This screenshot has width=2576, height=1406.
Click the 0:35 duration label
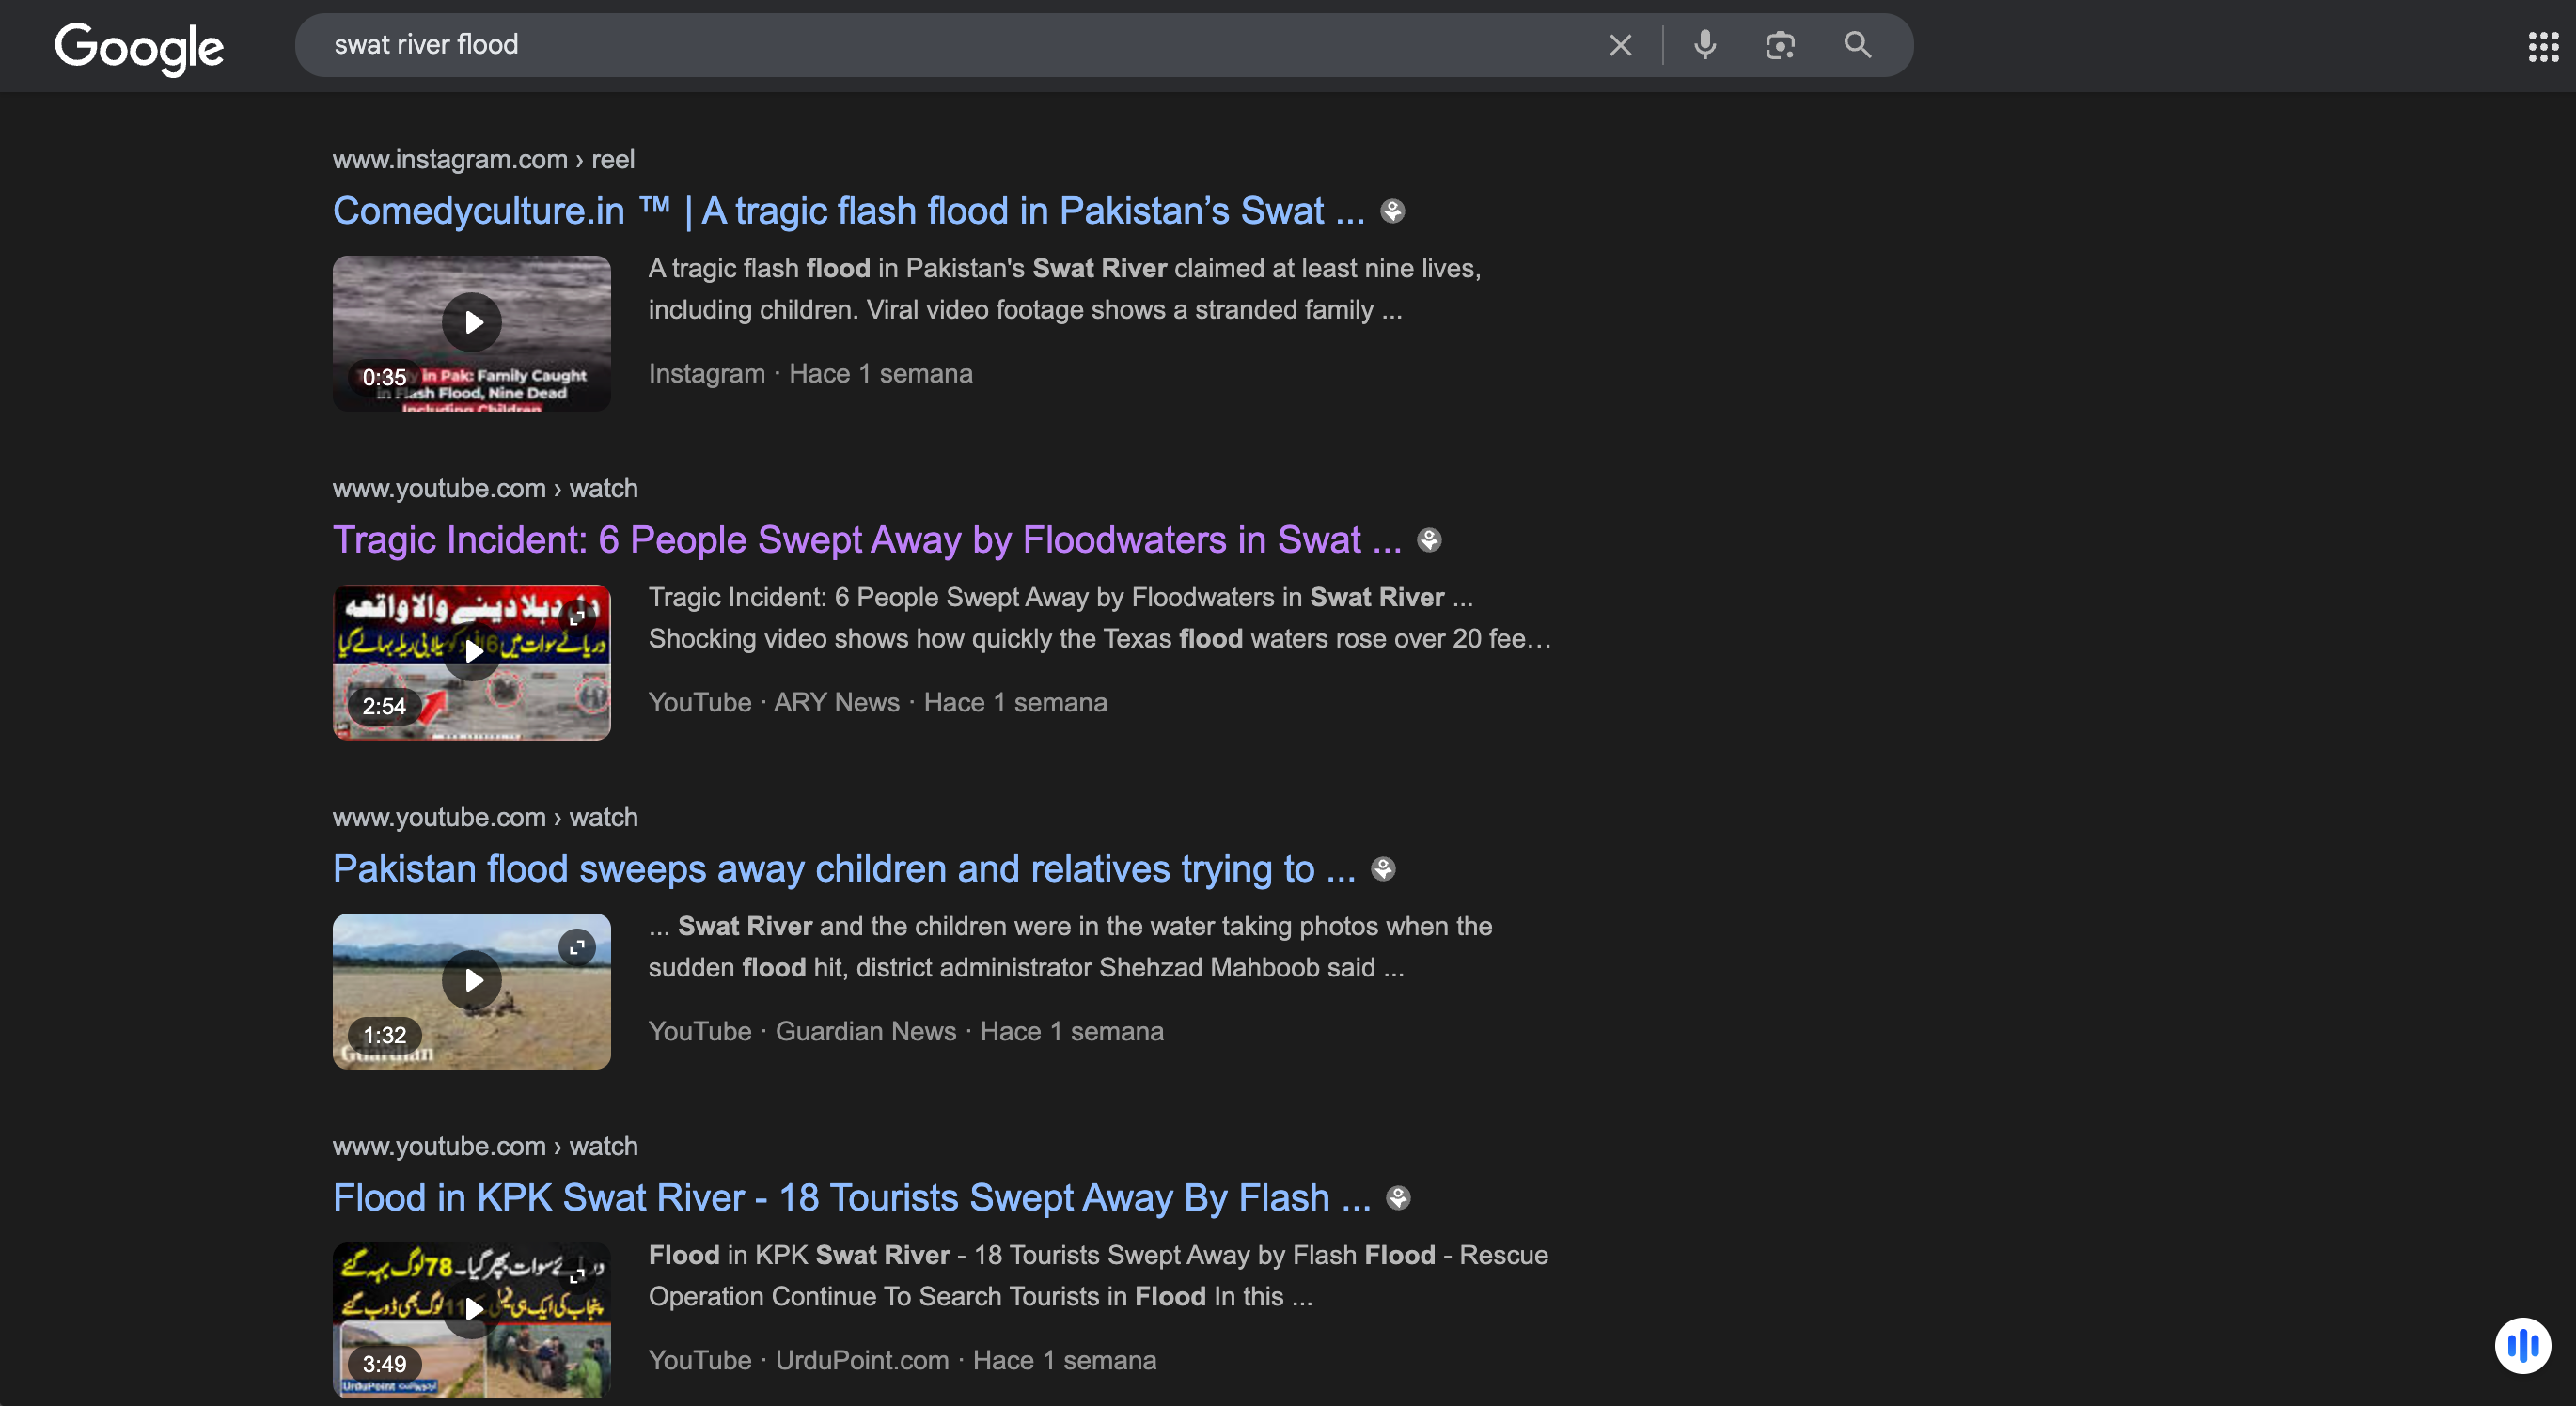pyautogui.click(x=384, y=378)
